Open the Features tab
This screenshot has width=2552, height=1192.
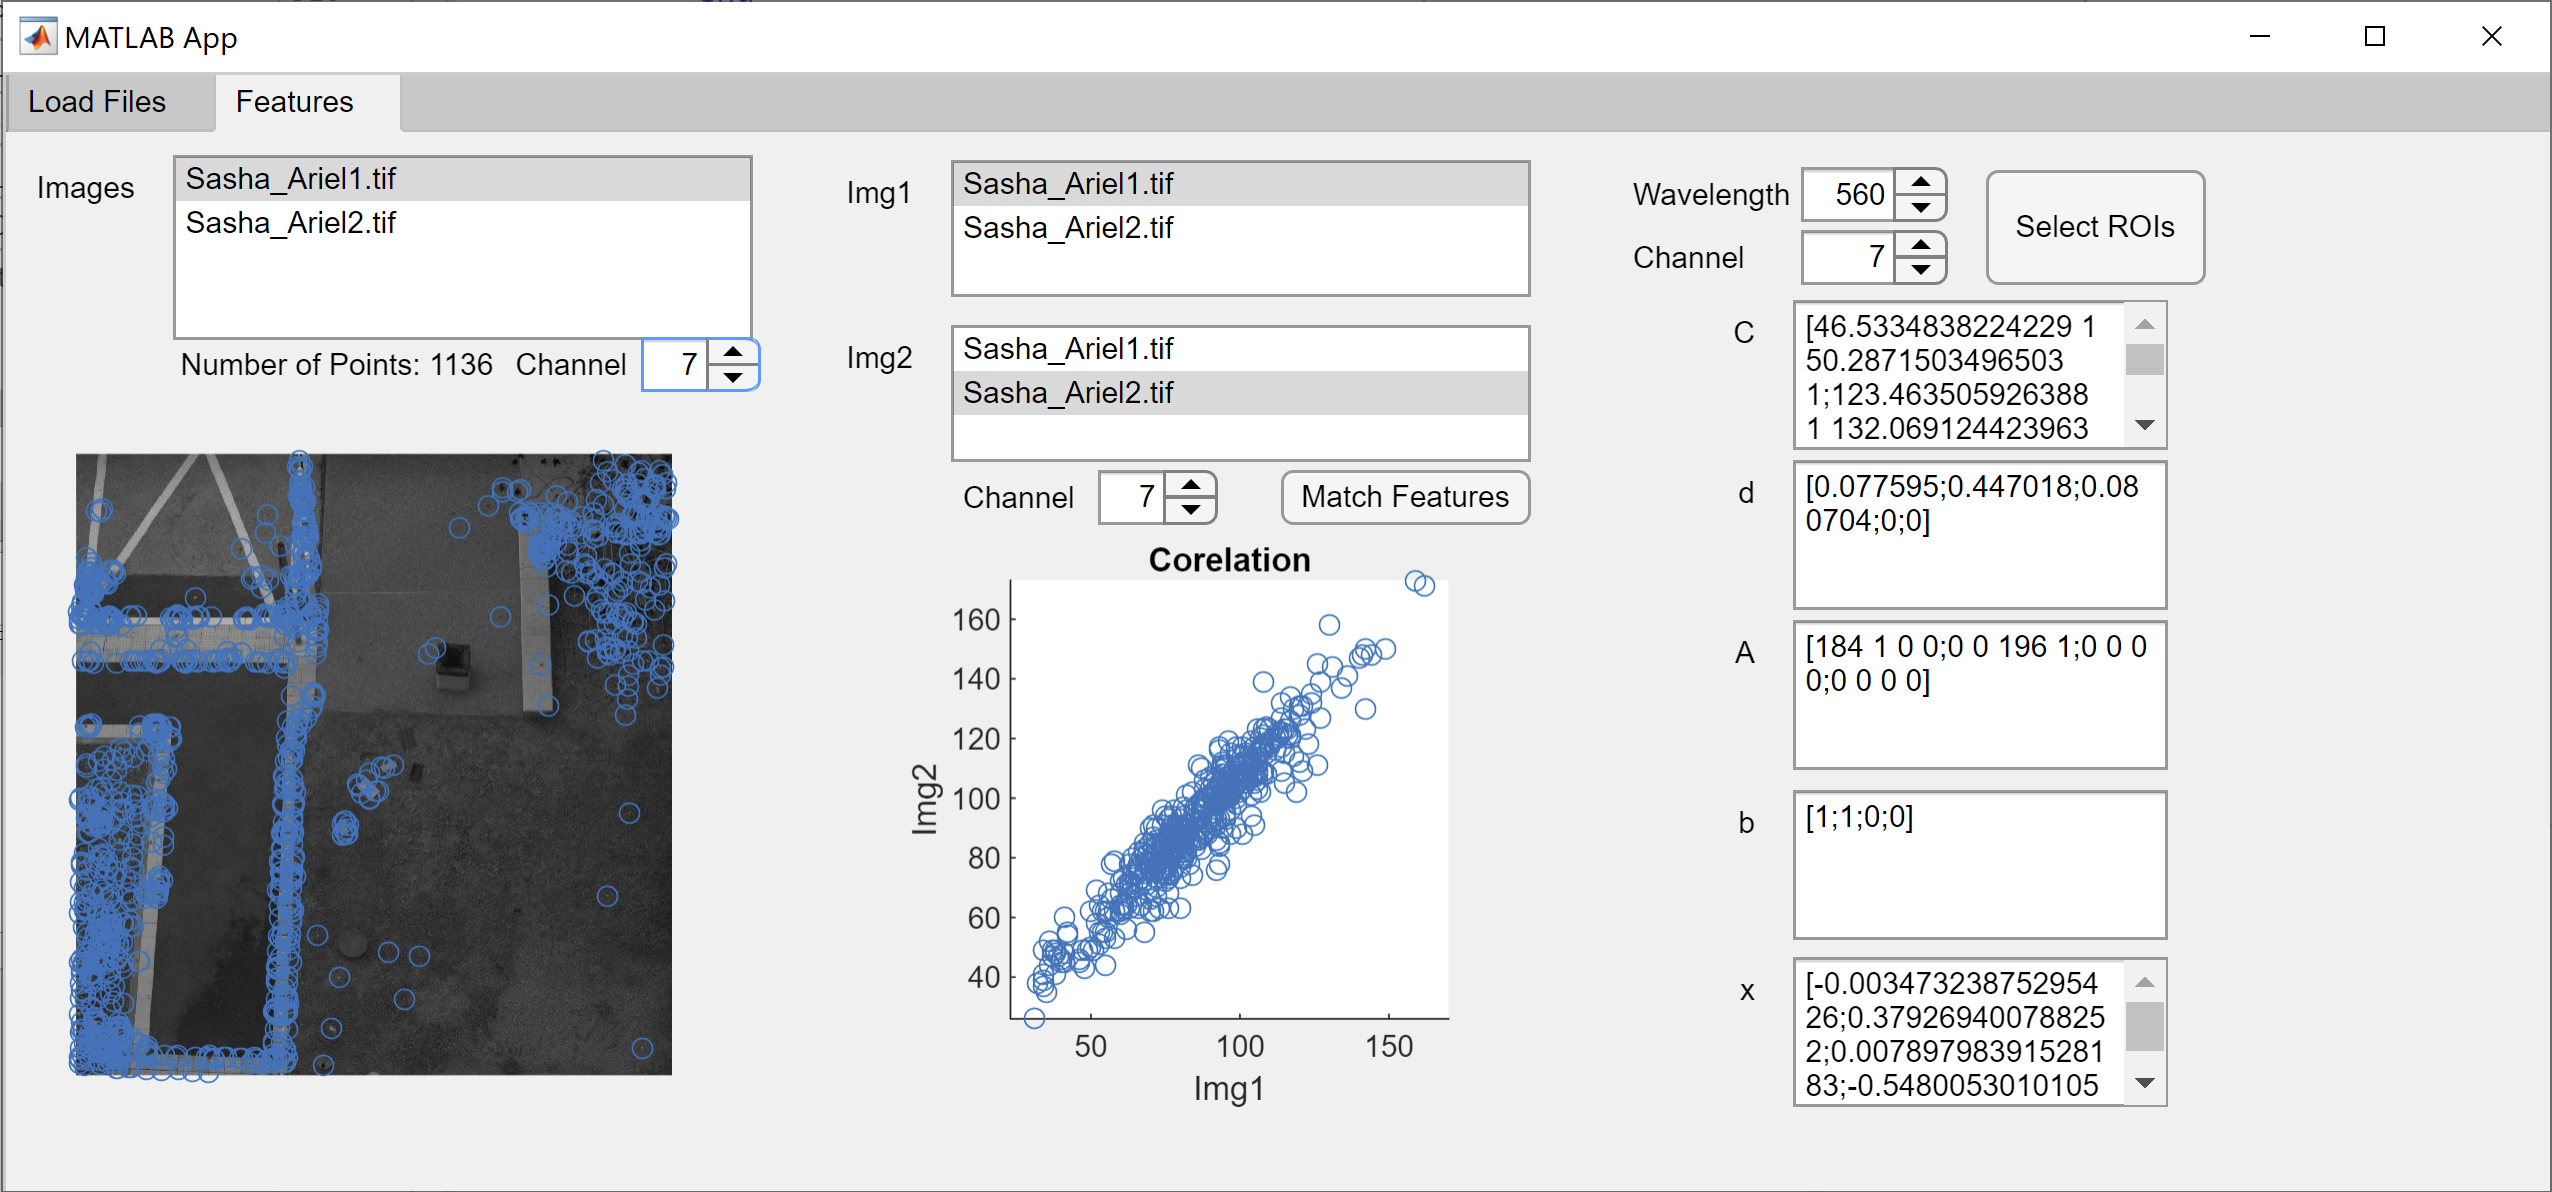295,102
